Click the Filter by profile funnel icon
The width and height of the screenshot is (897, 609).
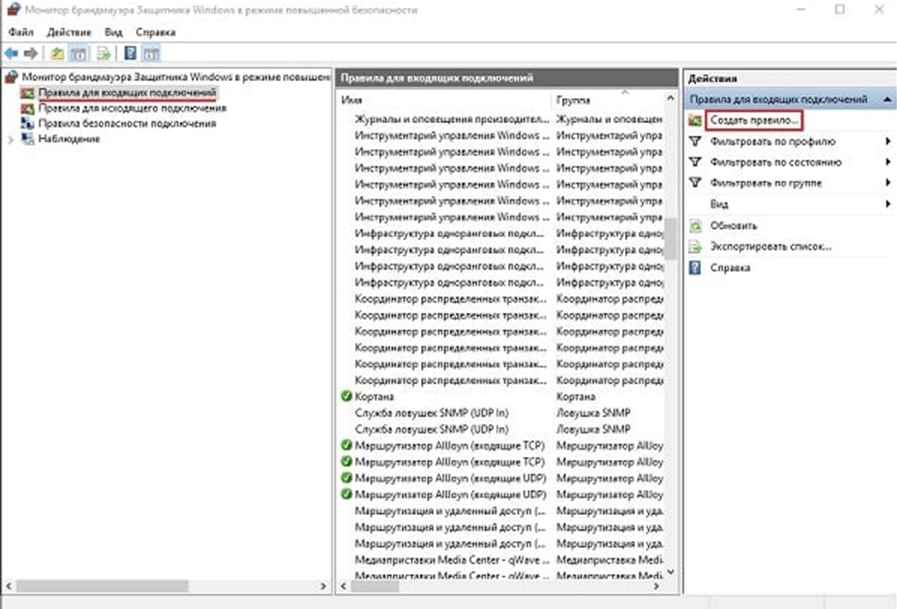coord(696,141)
